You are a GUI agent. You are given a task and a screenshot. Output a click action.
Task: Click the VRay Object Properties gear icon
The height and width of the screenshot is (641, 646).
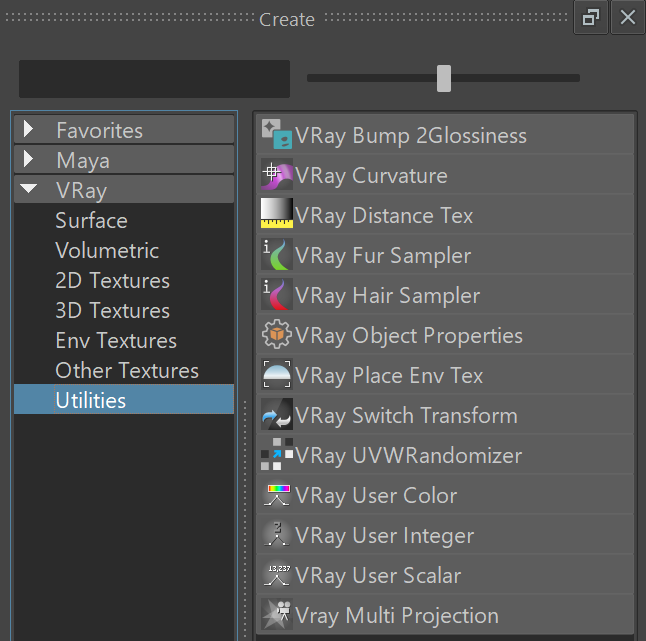(277, 334)
